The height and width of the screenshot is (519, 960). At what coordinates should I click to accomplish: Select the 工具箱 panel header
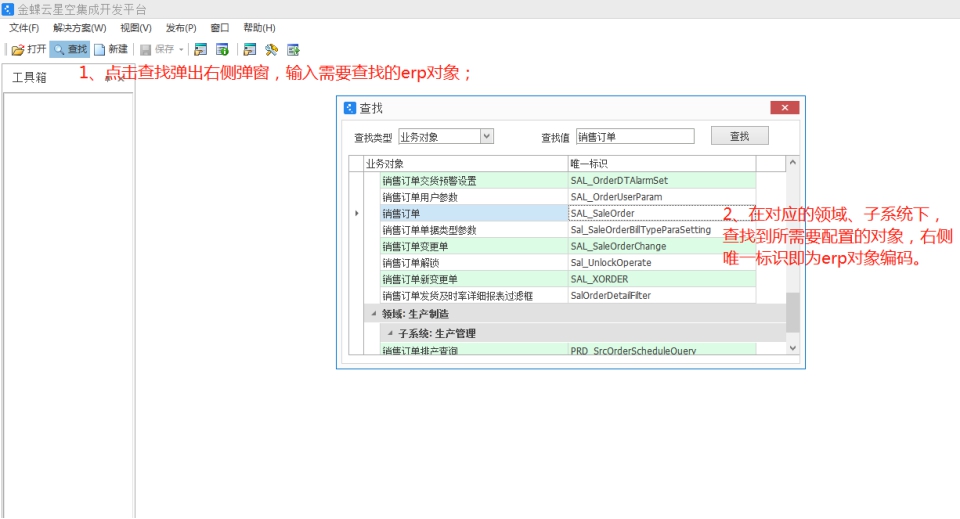pos(29,78)
